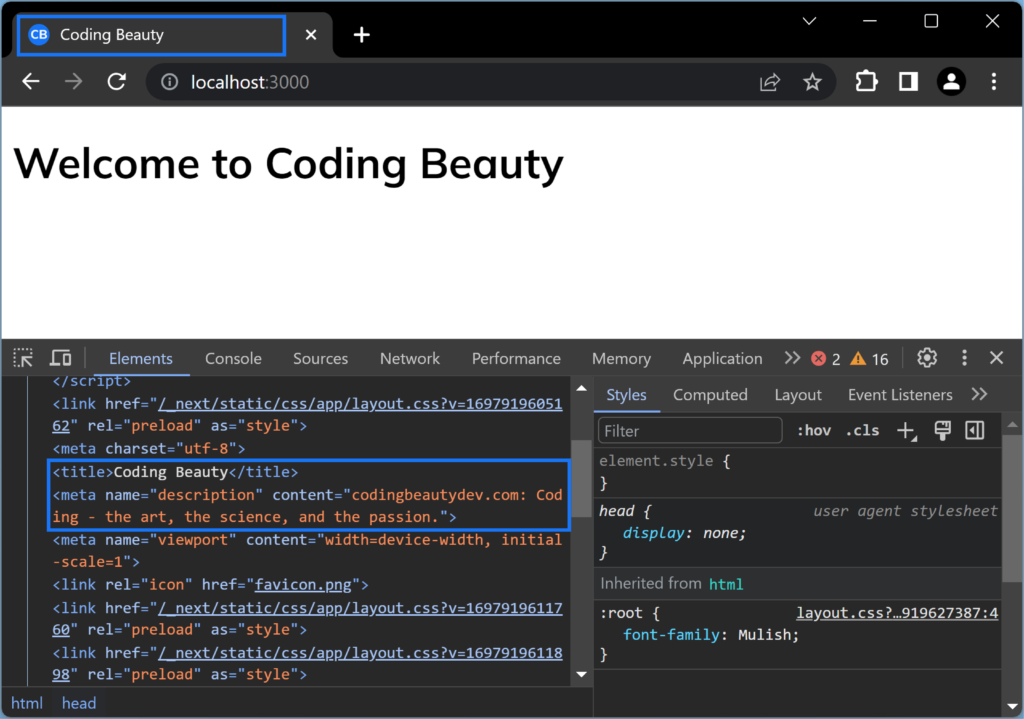Screen dimensions: 1024x719
Task: Click the red error count badge
Action: tap(826, 359)
